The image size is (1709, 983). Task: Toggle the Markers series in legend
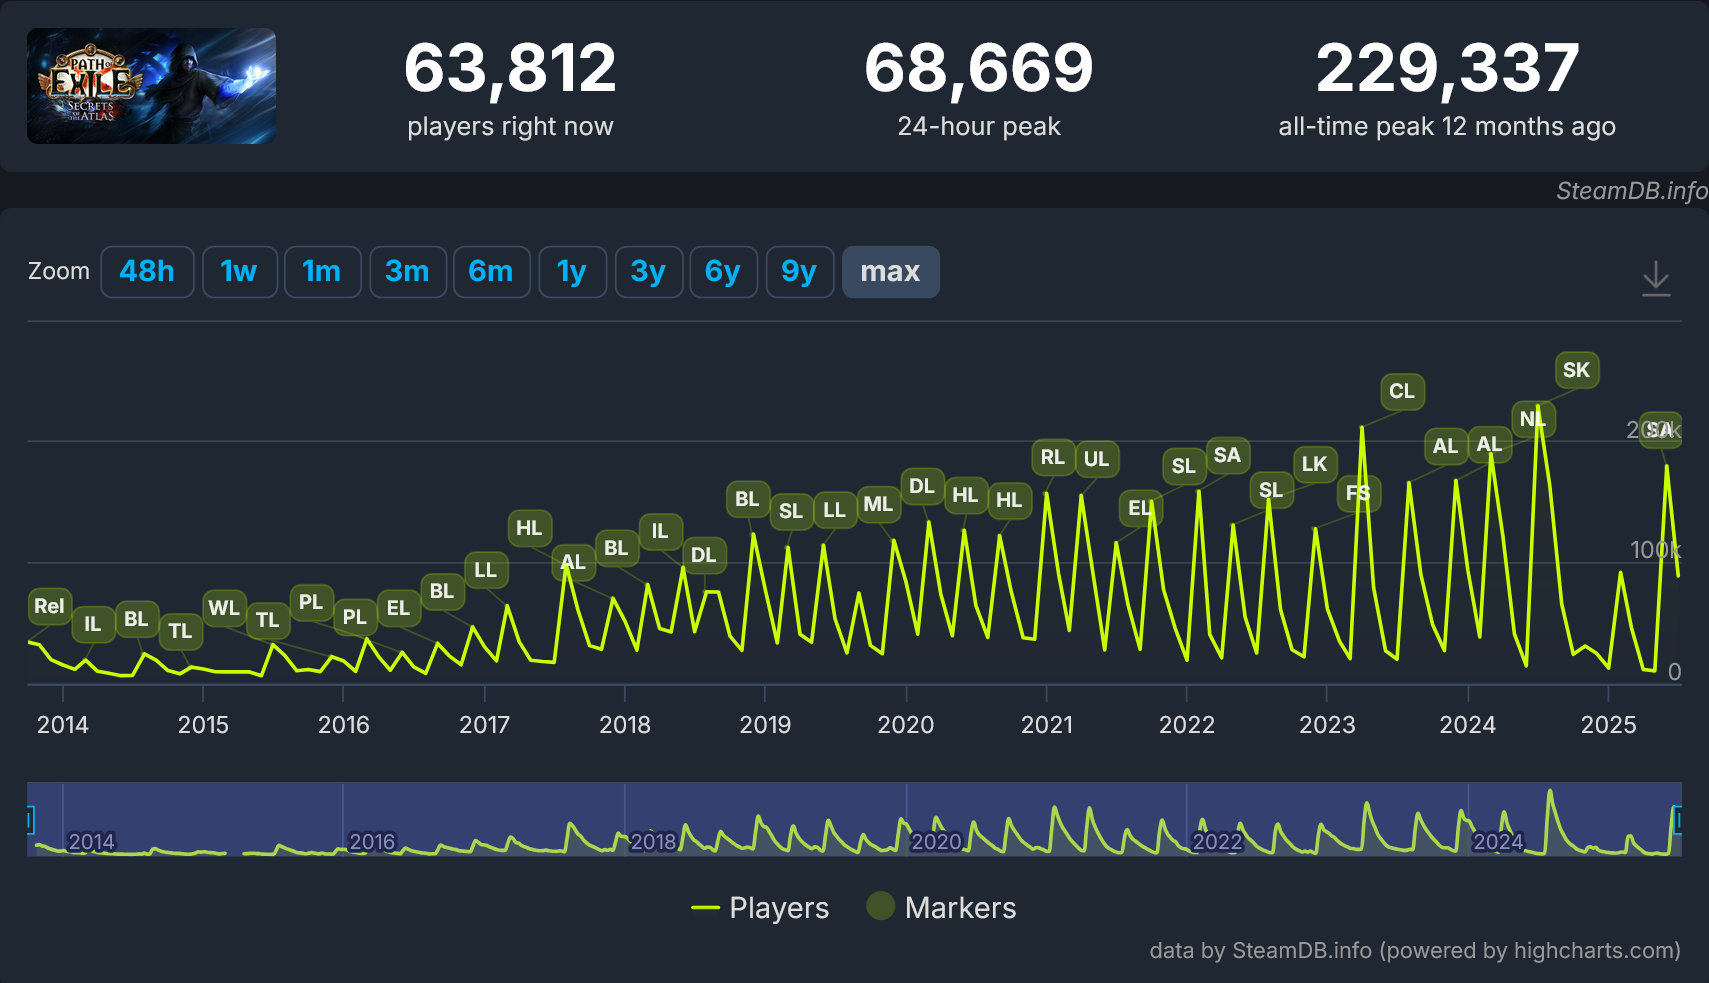tap(941, 908)
